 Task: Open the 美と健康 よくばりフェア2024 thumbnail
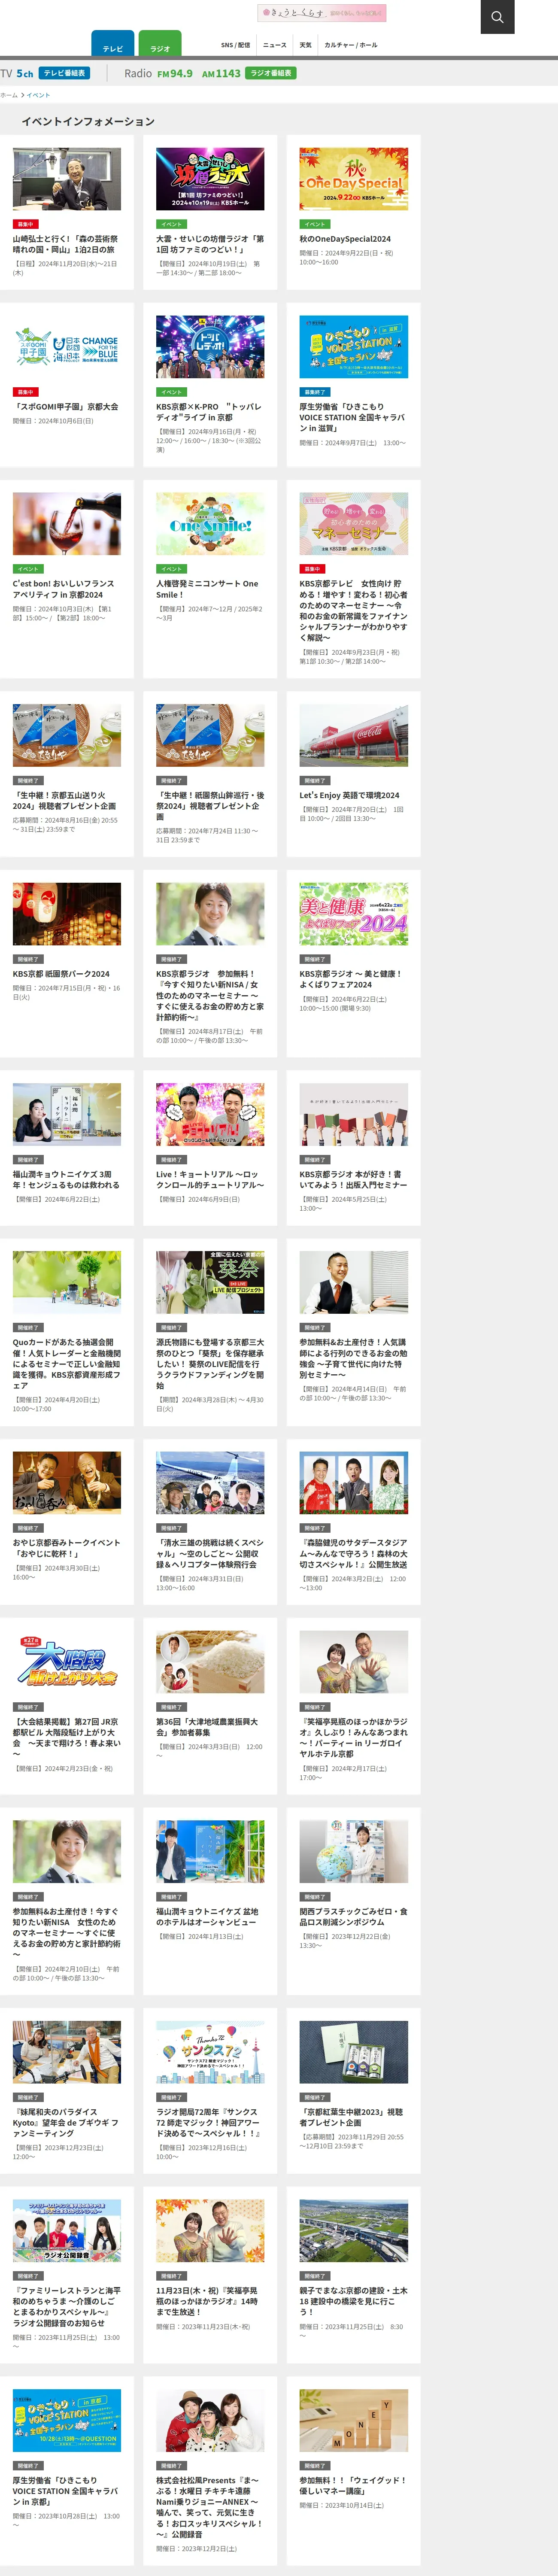point(354,914)
